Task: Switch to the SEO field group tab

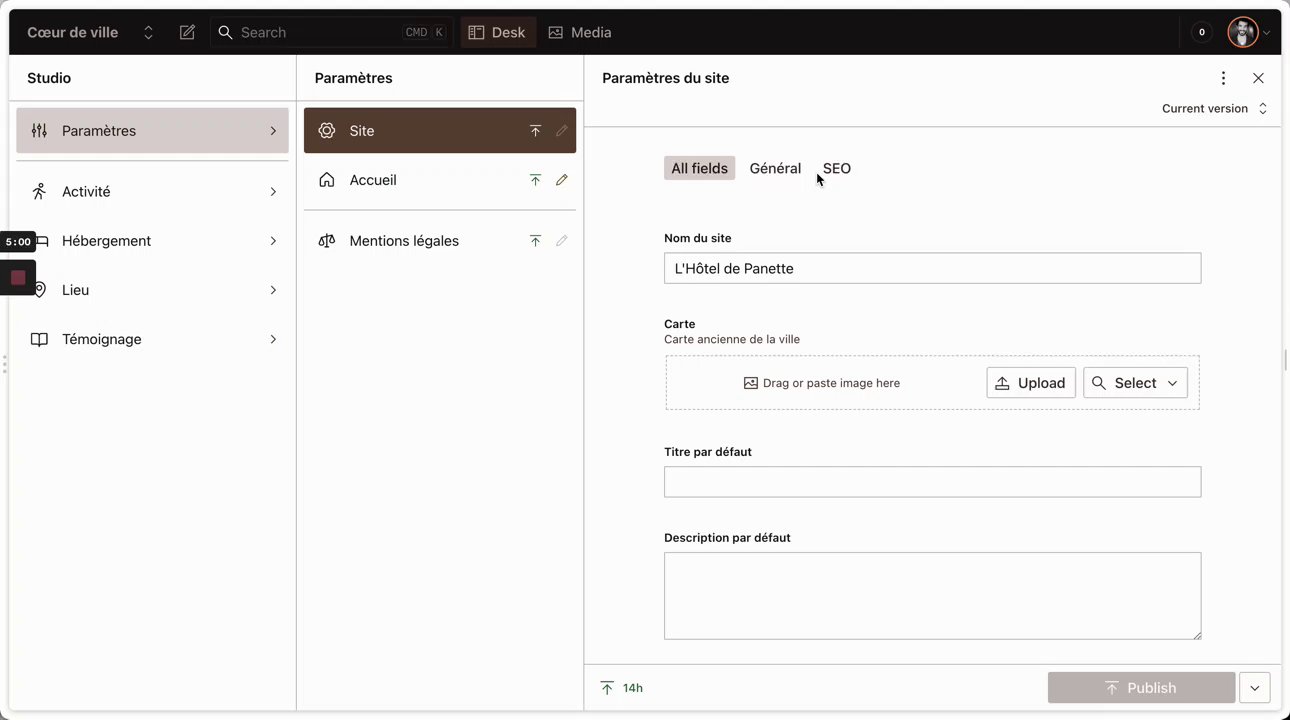Action: (x=837, y=168)
